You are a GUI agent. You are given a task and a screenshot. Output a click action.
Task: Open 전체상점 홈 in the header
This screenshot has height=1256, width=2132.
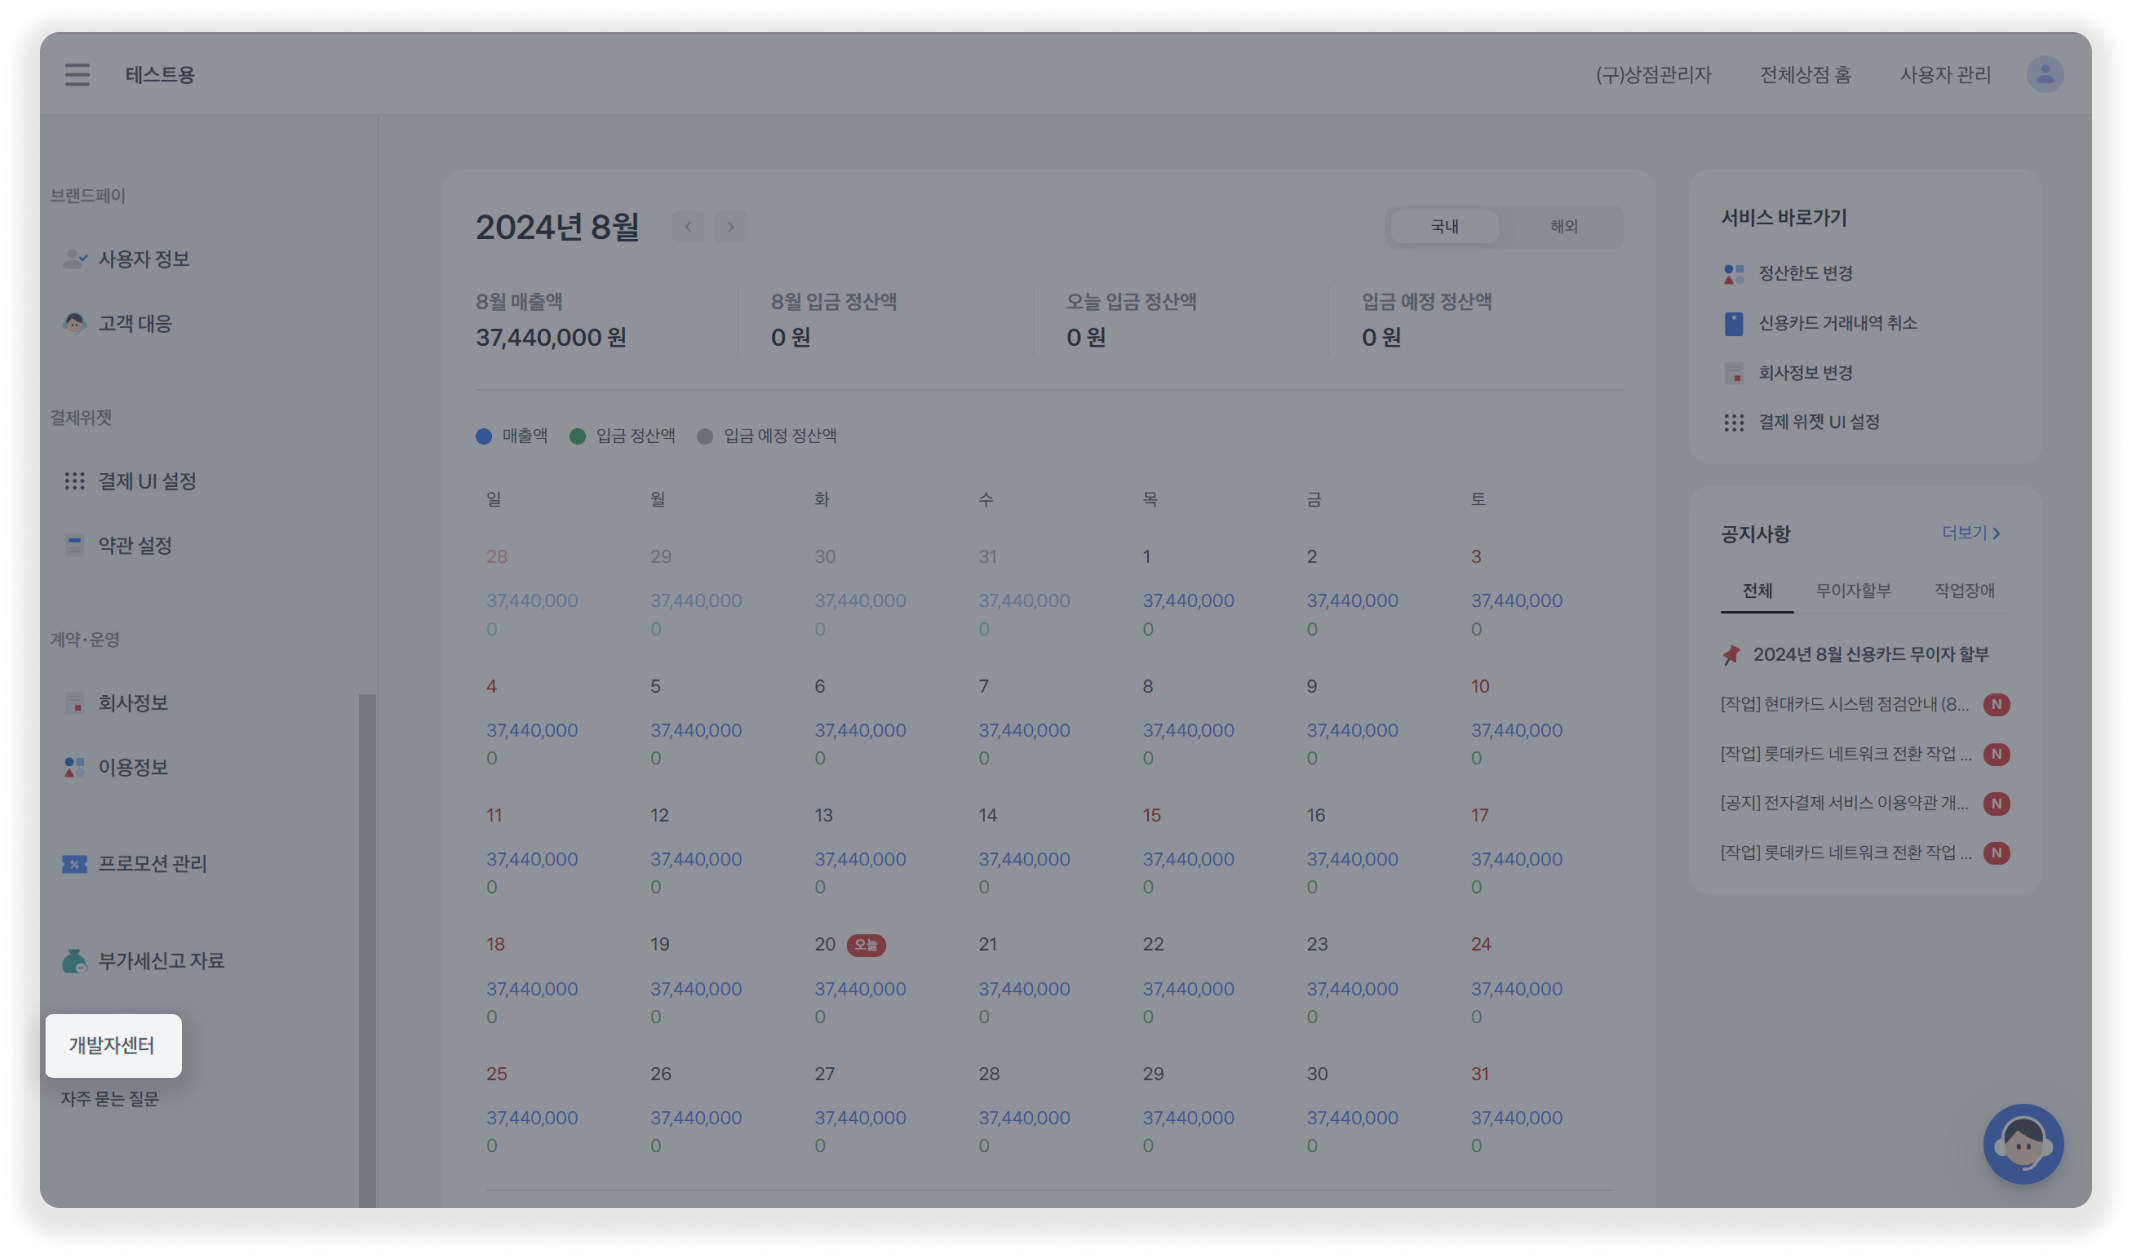(x=1805, y=75)
